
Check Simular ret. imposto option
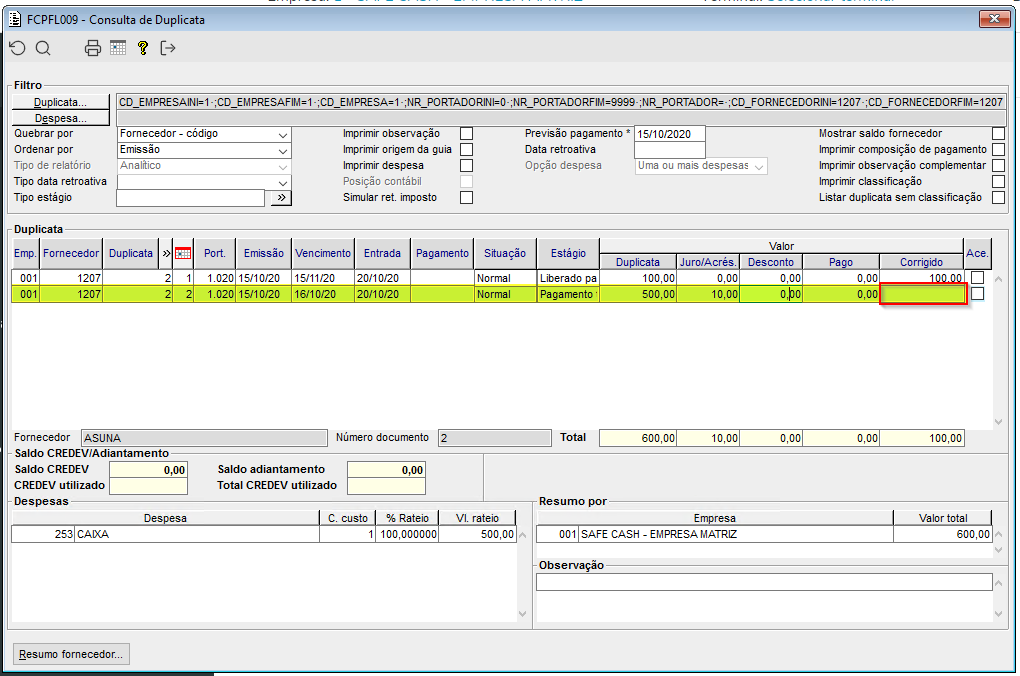pos(466,198)
